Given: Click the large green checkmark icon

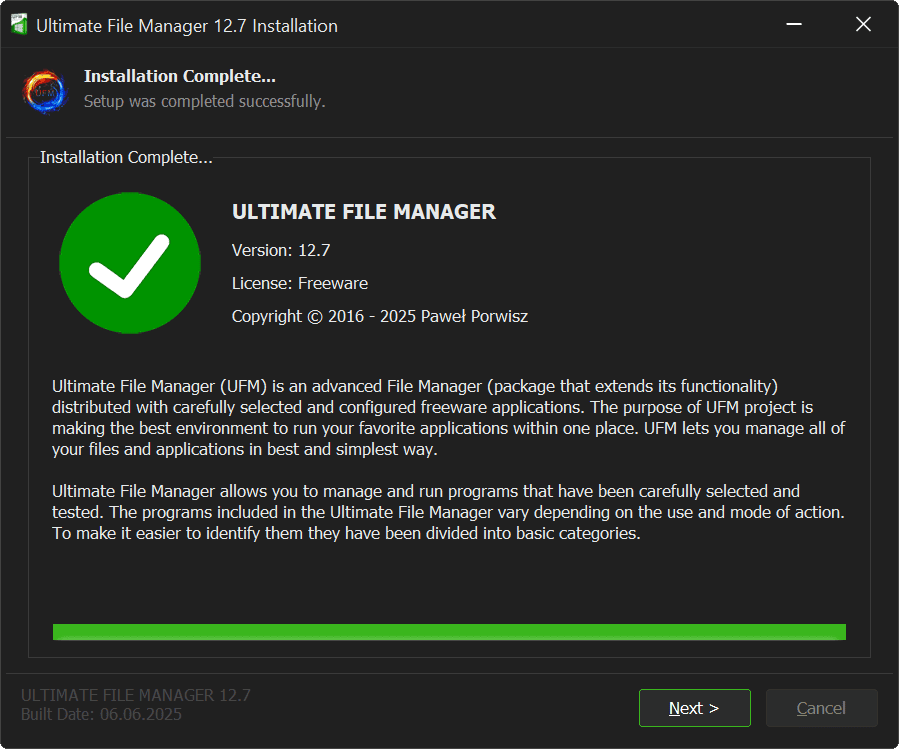Looking at the screenshot, I should click(x=131, y=263).
